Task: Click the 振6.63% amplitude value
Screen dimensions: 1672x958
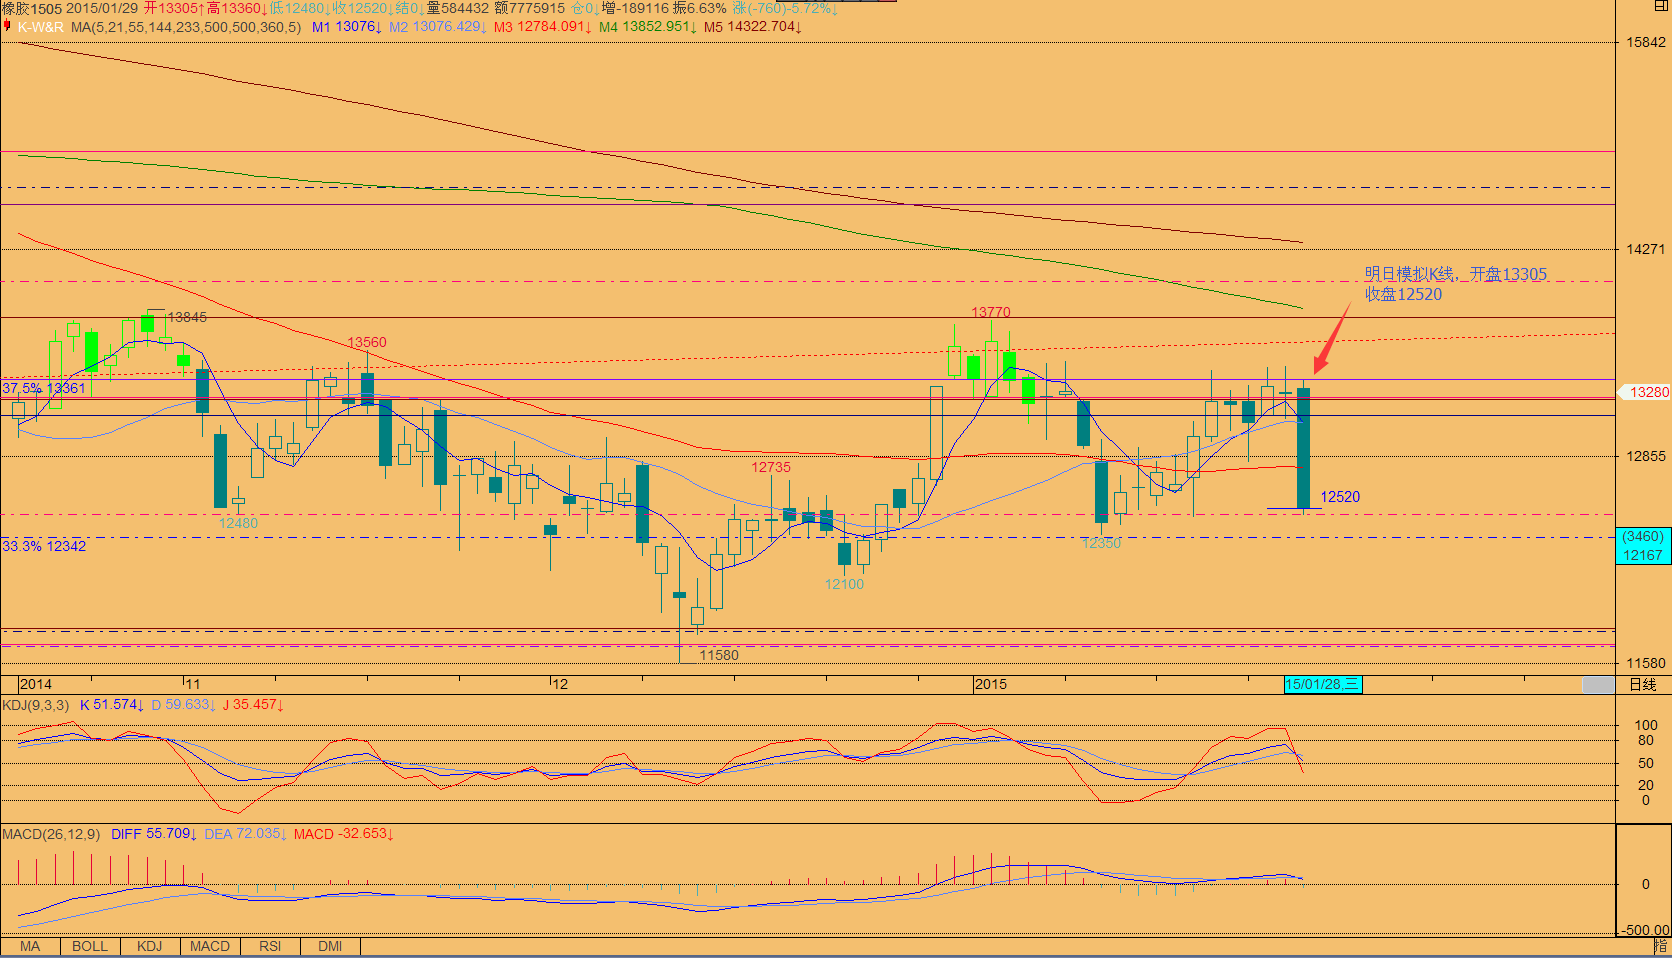Action: (699, 8)
